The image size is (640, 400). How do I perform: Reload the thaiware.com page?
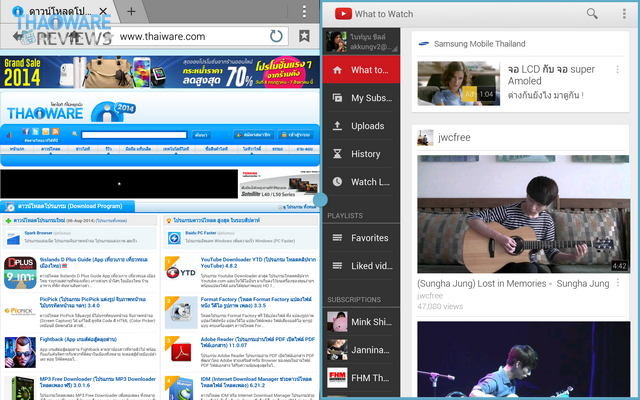pyautogui.click(x=276, y=36)
